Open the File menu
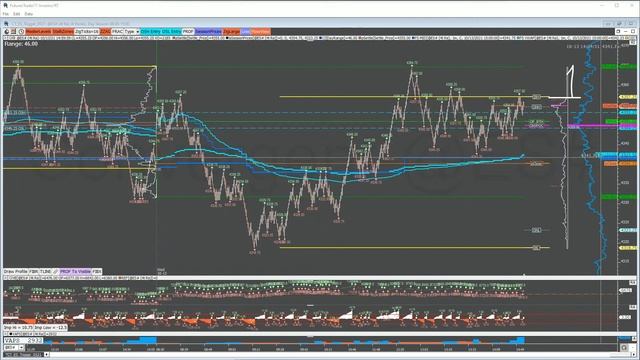 [5, 13]
